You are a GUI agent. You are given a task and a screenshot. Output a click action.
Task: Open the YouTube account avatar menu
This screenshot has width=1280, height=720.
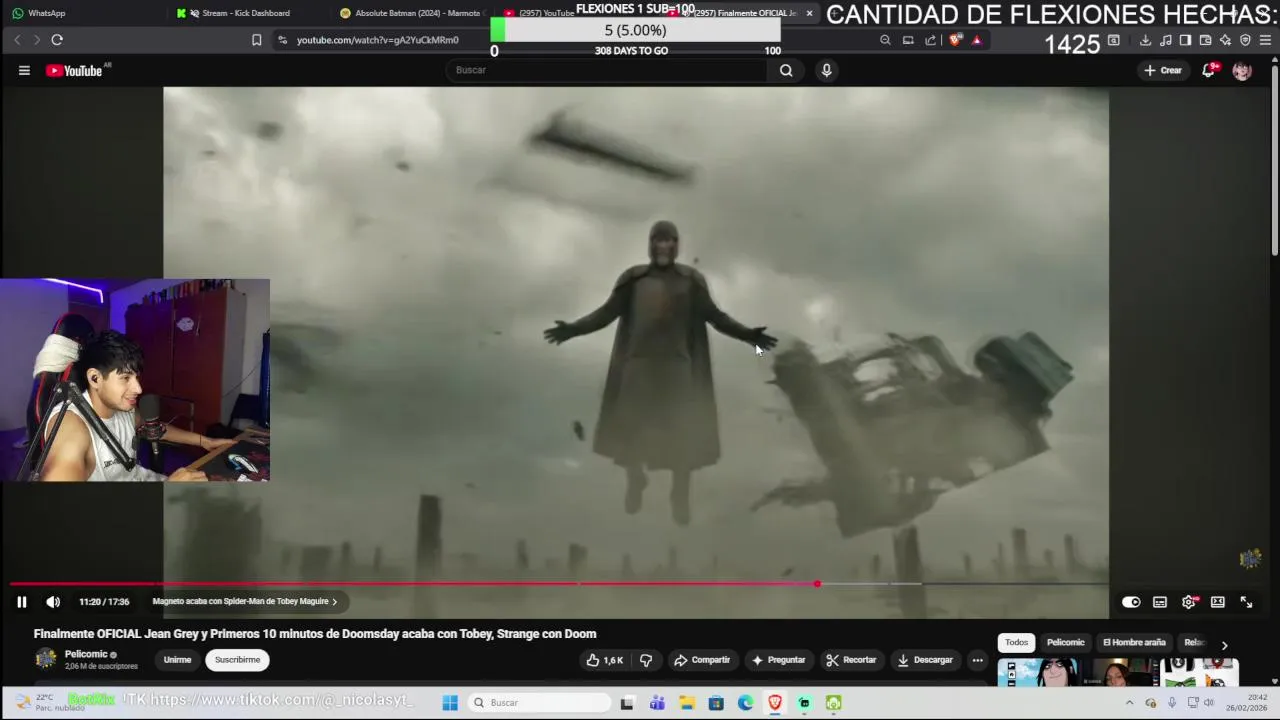point(1242,70)
